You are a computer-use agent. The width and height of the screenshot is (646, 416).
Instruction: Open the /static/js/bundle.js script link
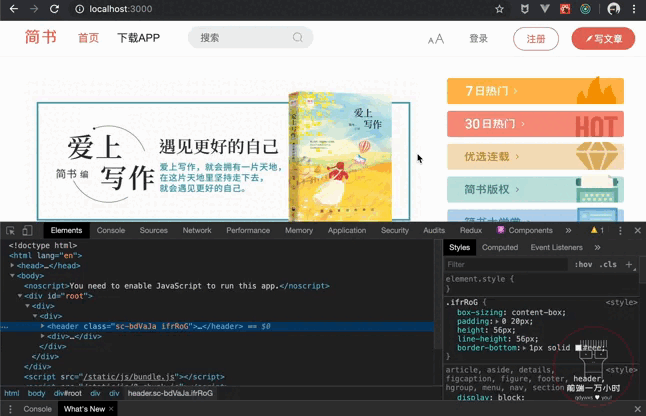(131, 377)
